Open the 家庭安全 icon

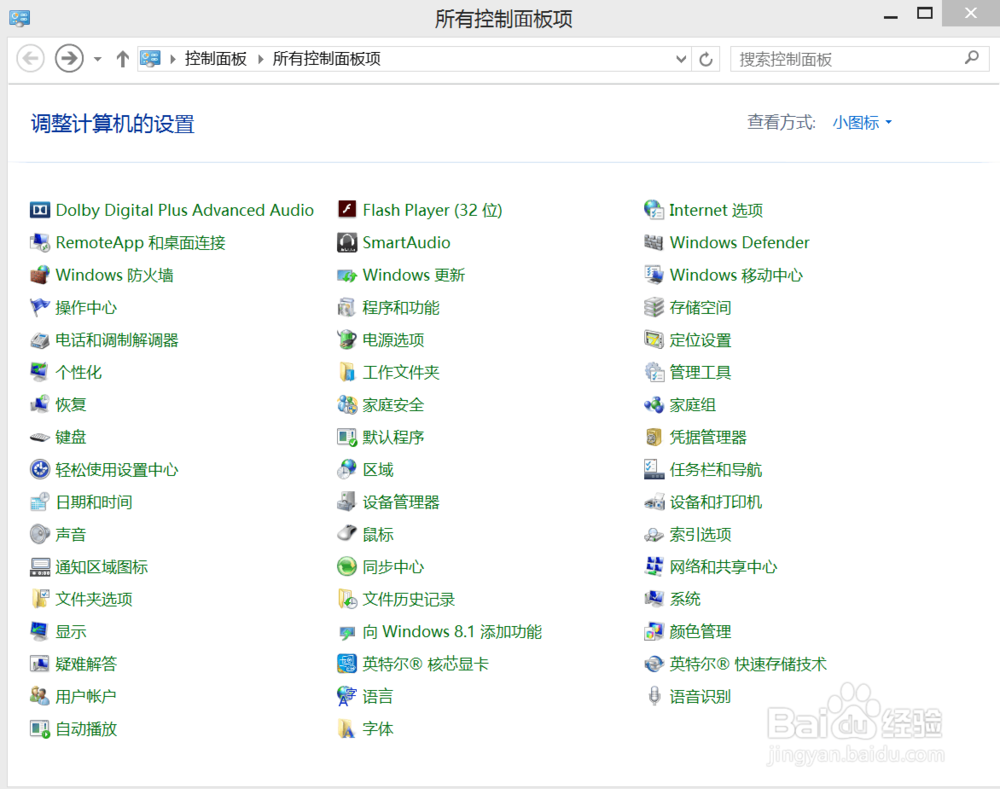point(347,404)
